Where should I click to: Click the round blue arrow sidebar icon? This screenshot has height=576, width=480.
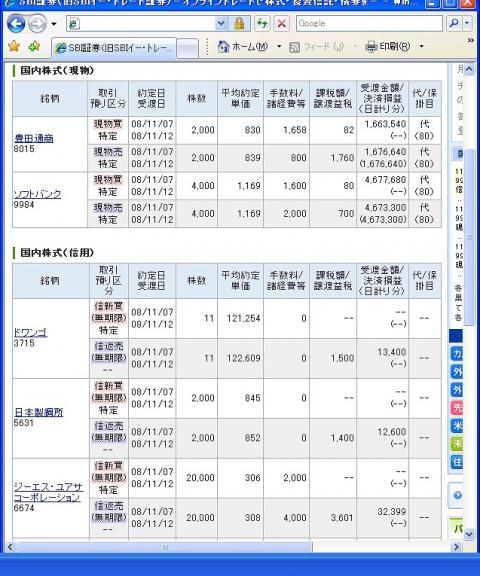pos(457,495)
